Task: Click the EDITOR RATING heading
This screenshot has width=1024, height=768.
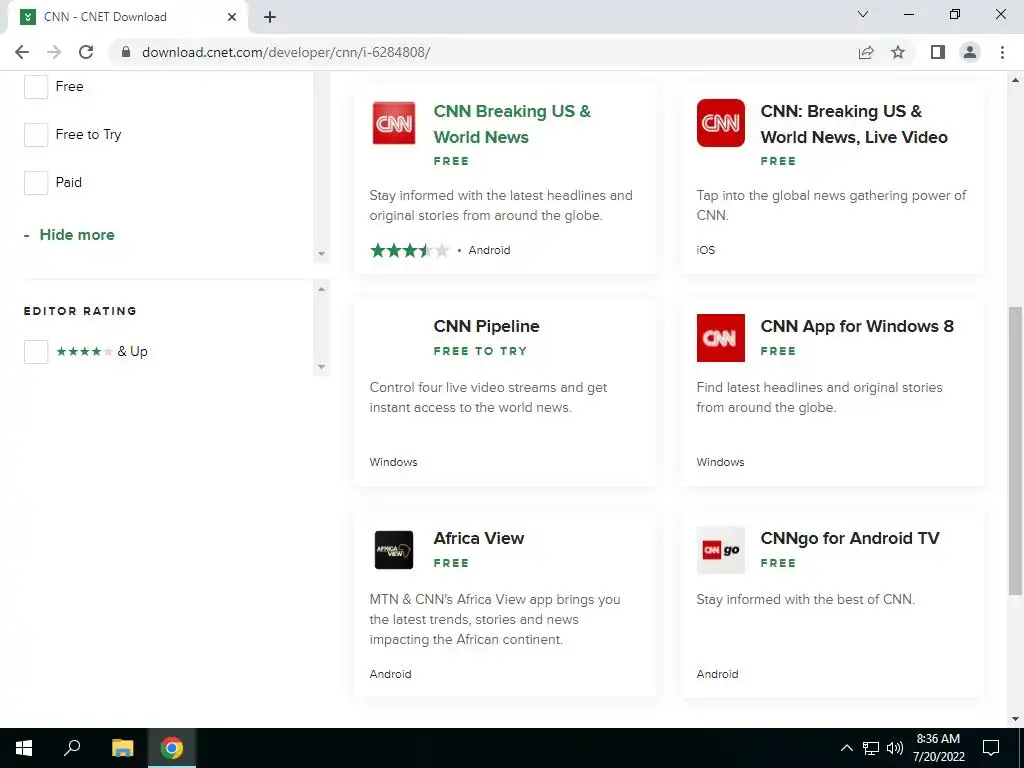Action: pos(80,311)
